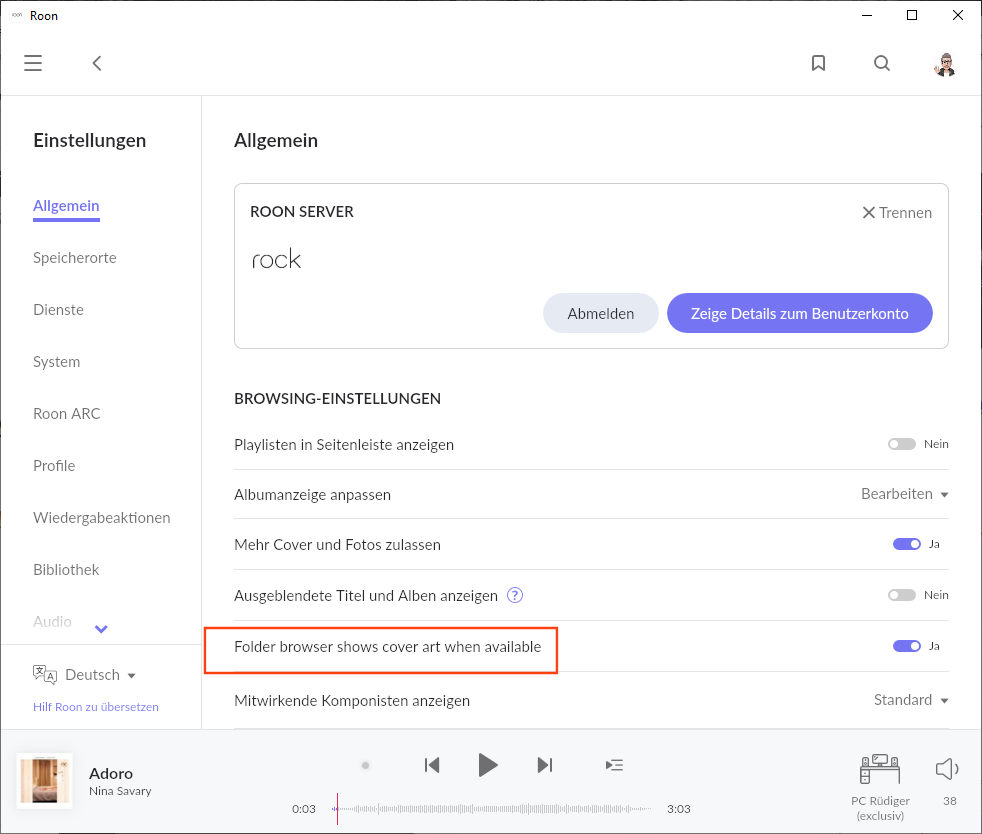Open the Bearbeiten dropdown for Albumanzeige
This screenshot has width=982, height=834.
[x=904, y=494]
